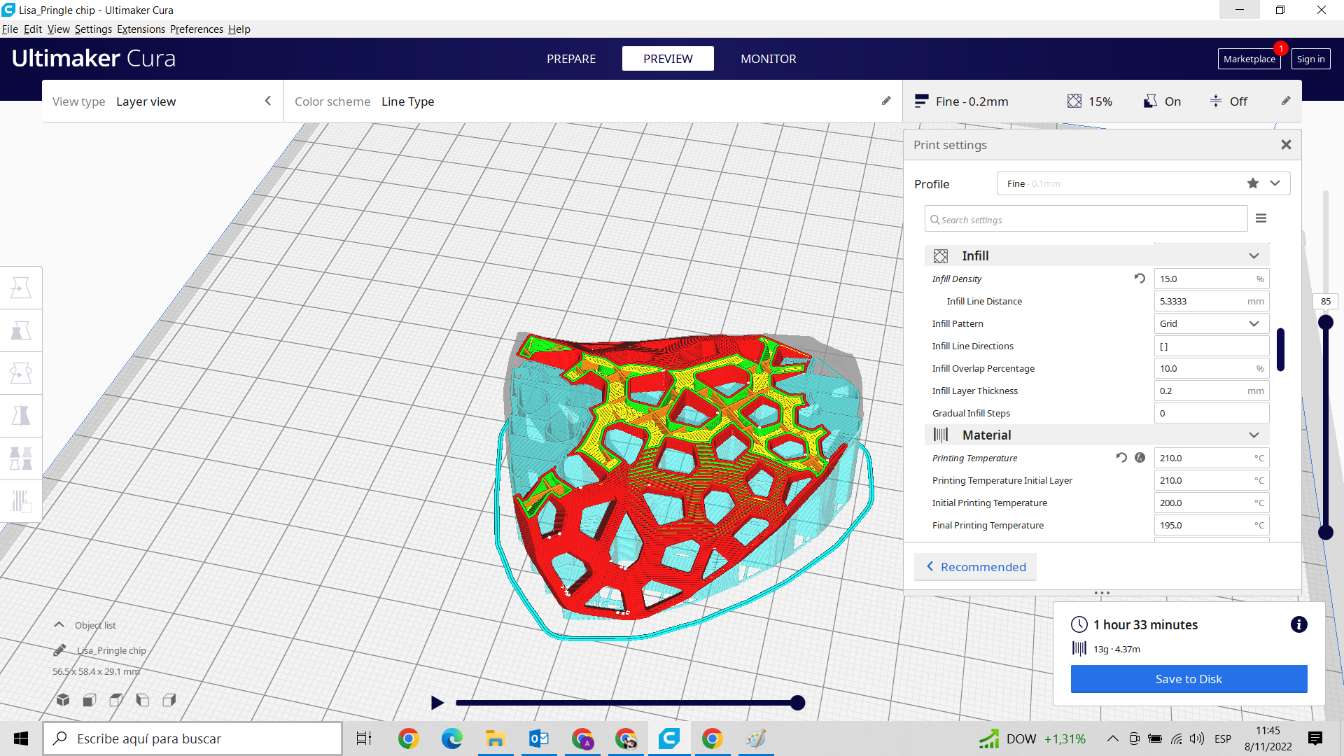This screenshot has width=1344, height=756.
Task: Click the upper layer slider handle
Action: click(x=1325, y=322)
